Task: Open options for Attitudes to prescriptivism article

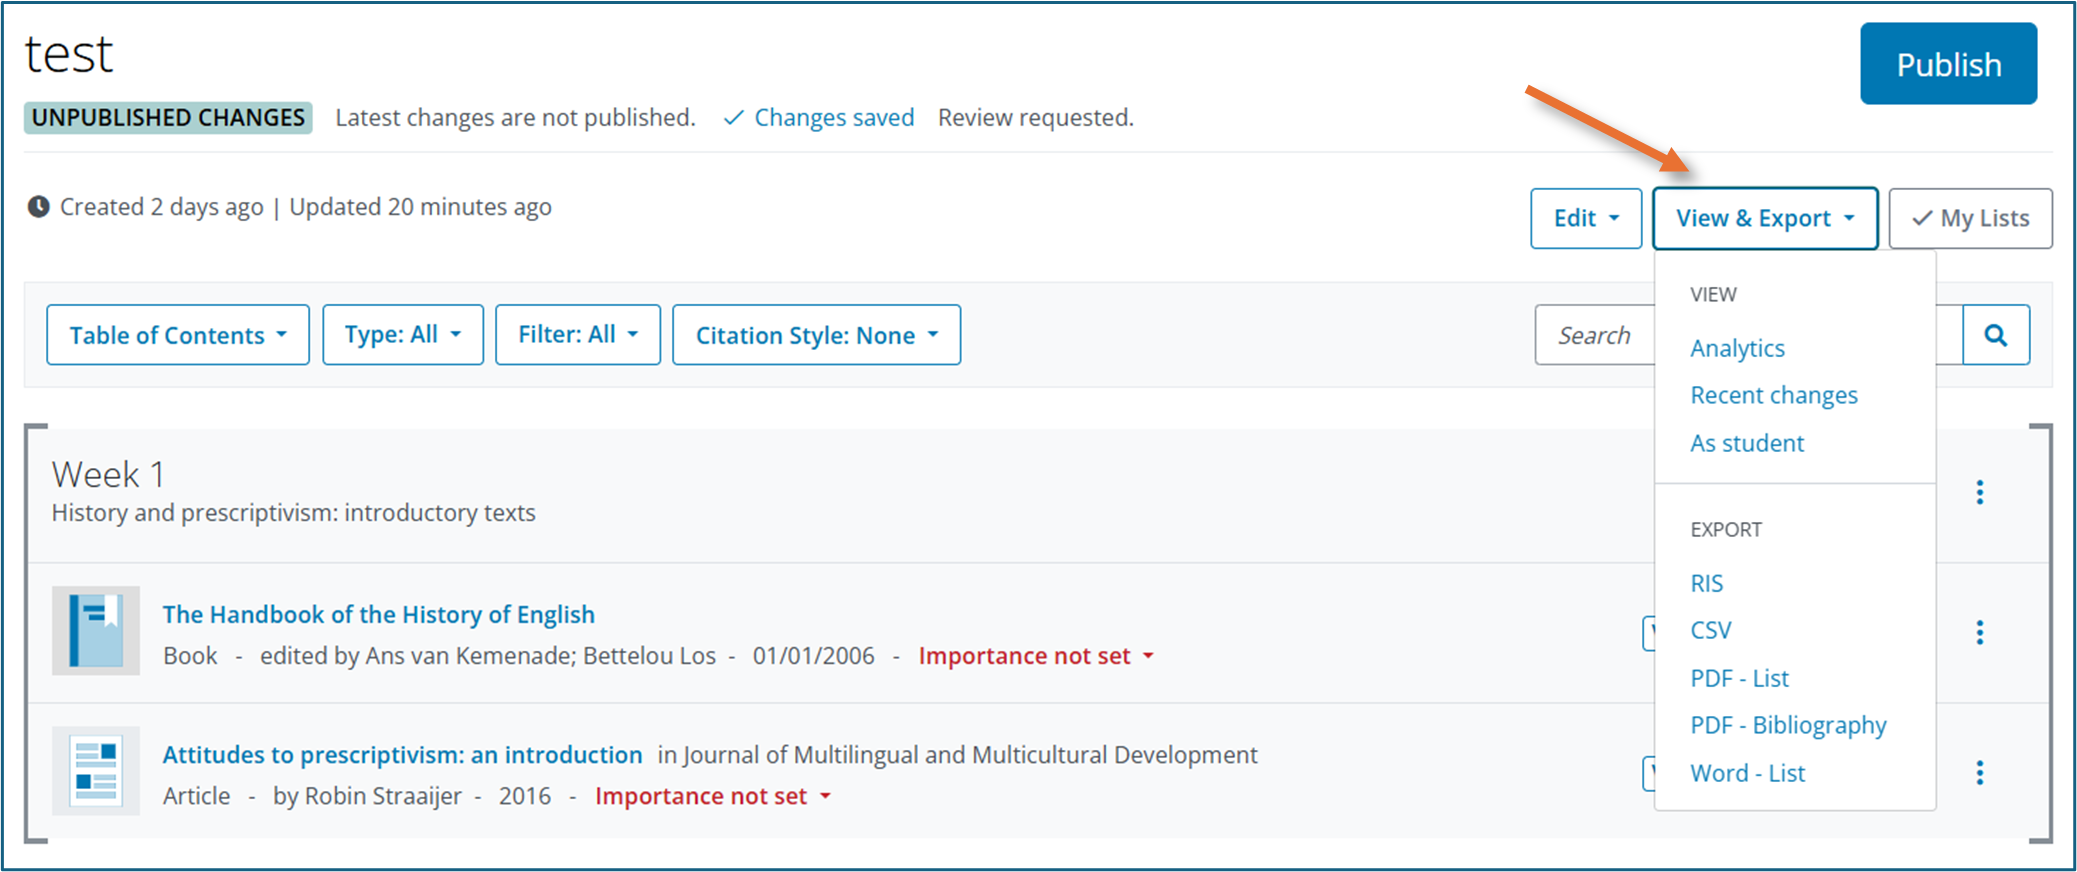Action: click(x=1979, y=772)
